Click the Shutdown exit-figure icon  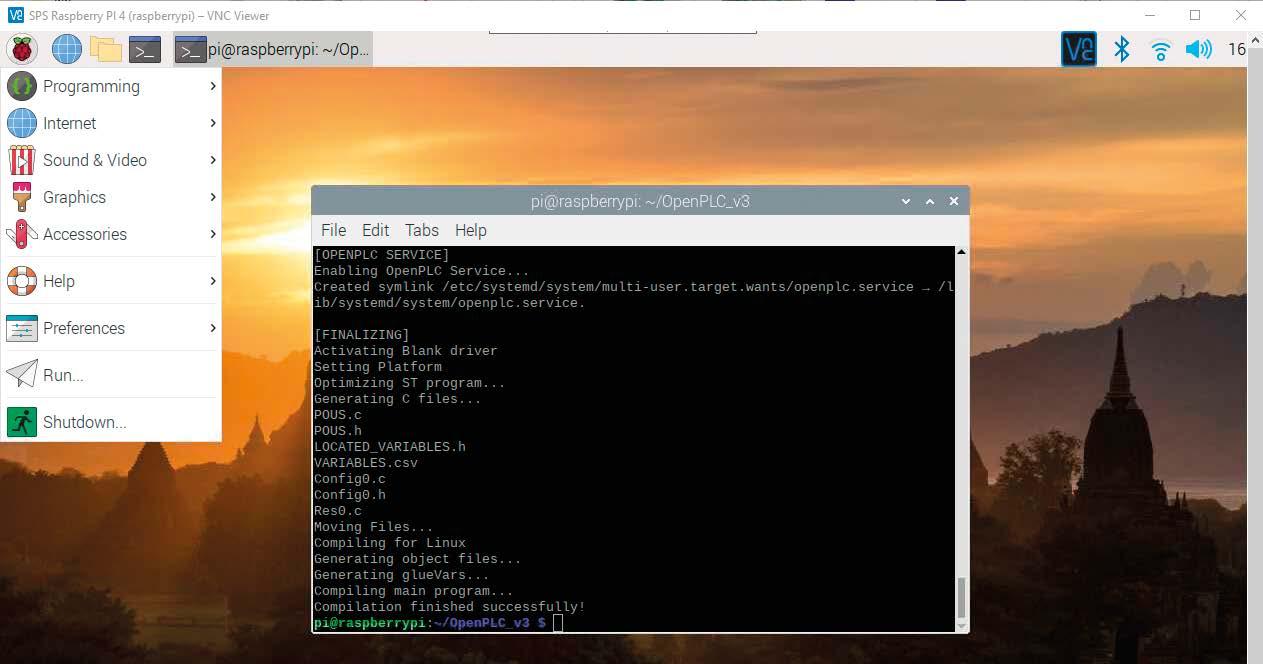click(x=22, y=422)
